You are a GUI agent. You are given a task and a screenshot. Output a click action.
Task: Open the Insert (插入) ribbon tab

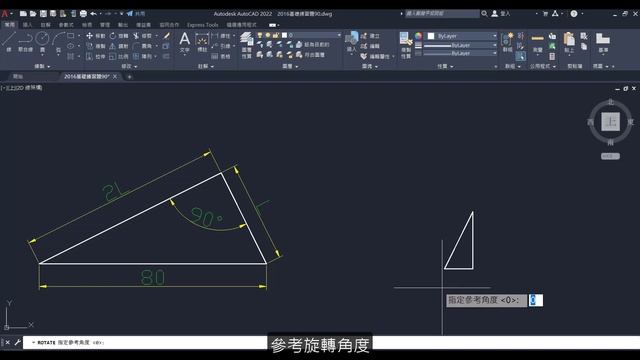click(x=27, y=25)
